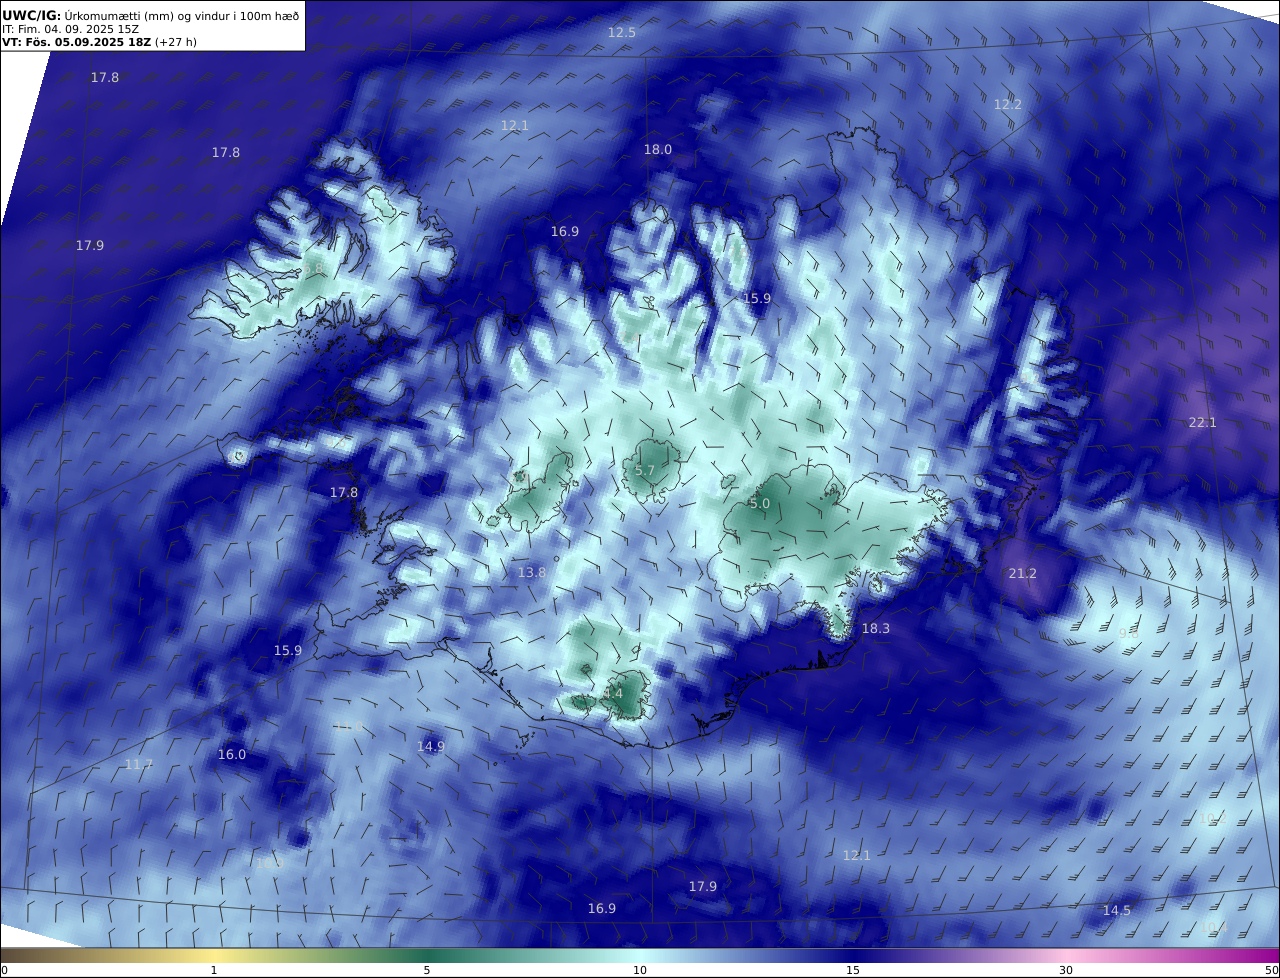Image resolution: width=1280 pixels, height=978 pixels.
Task: Click the 5.7 value on the glacier
Action: click(645, 471)
